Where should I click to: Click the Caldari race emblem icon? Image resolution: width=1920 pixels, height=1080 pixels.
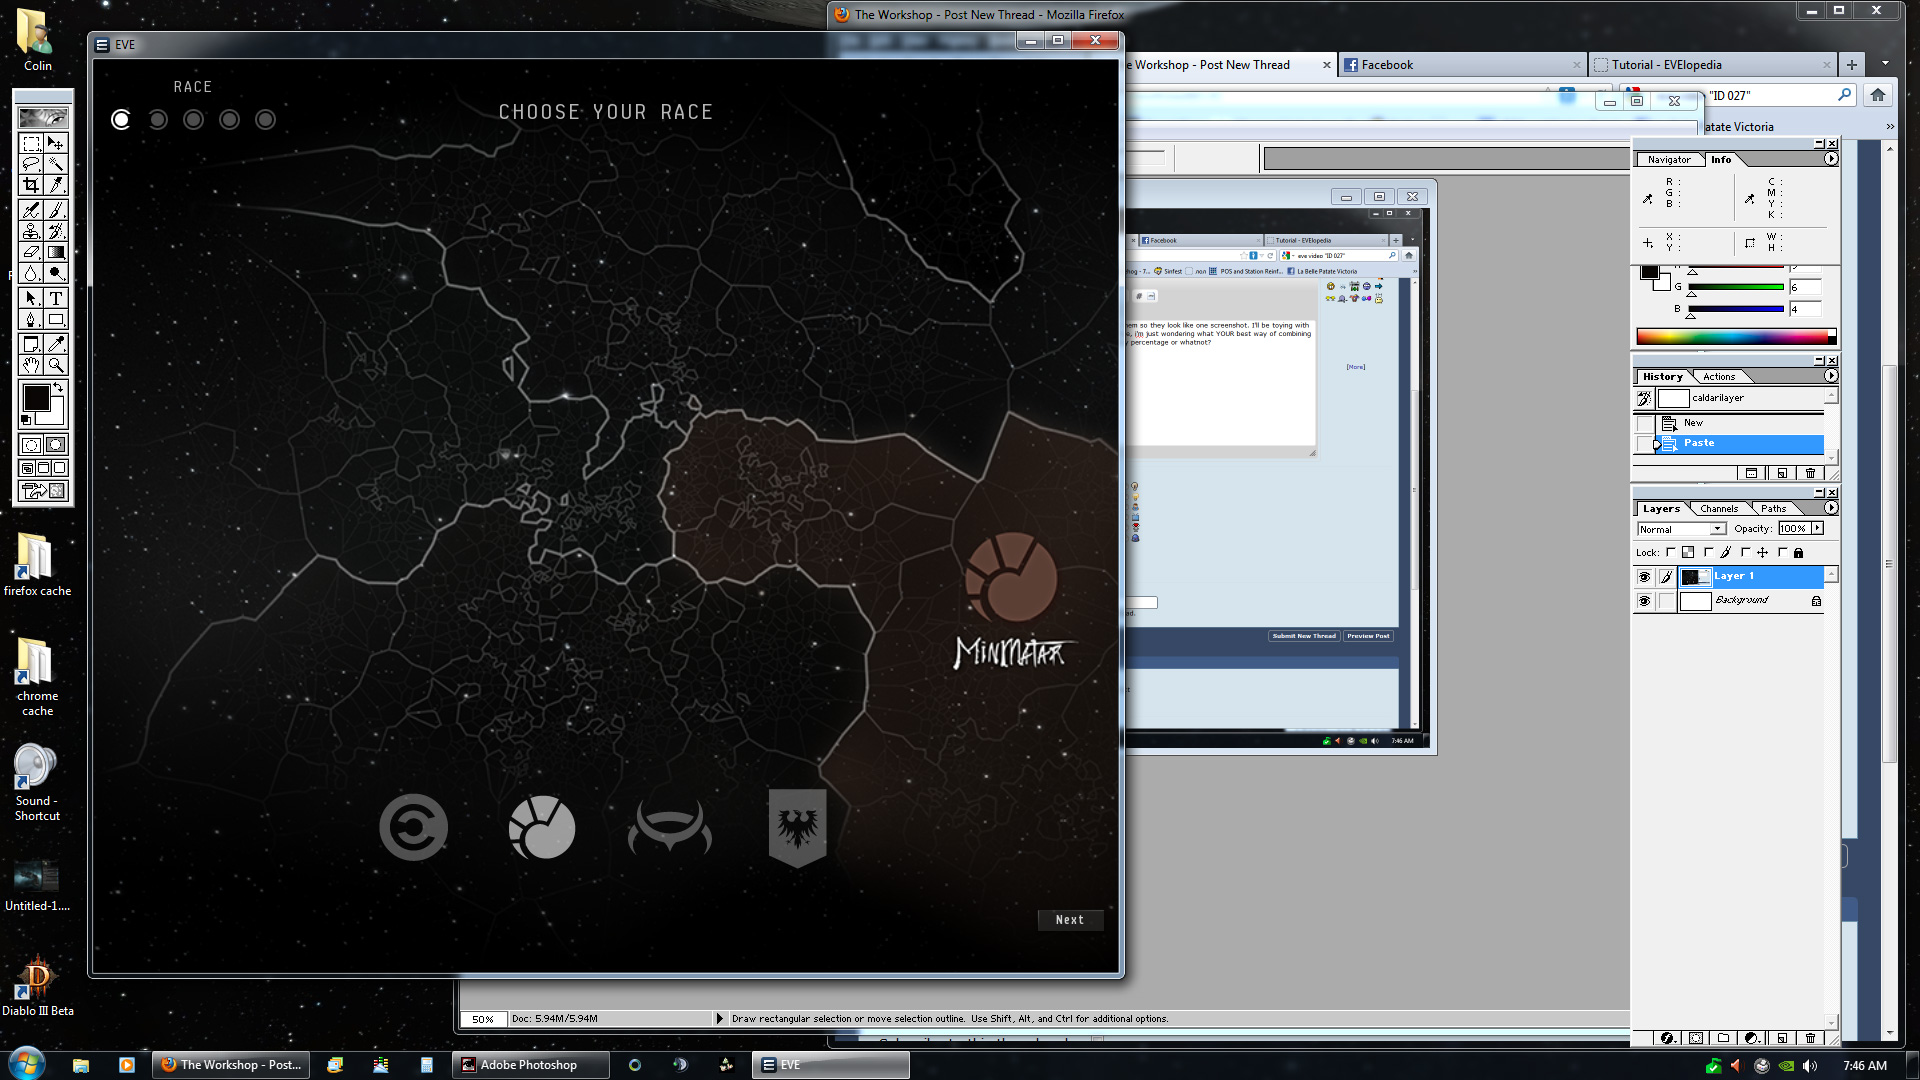coord(413,827)
